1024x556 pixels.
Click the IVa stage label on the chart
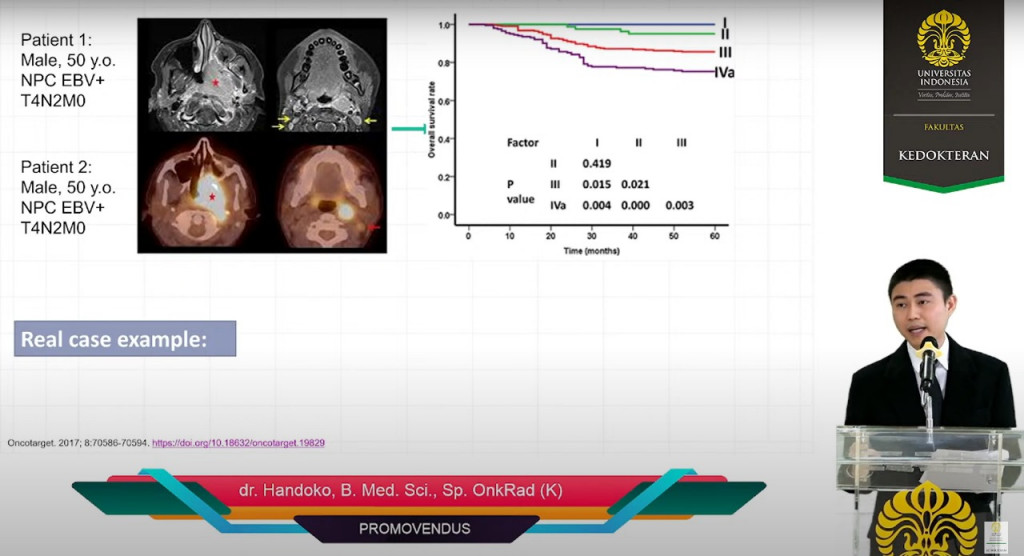(725, 73)
